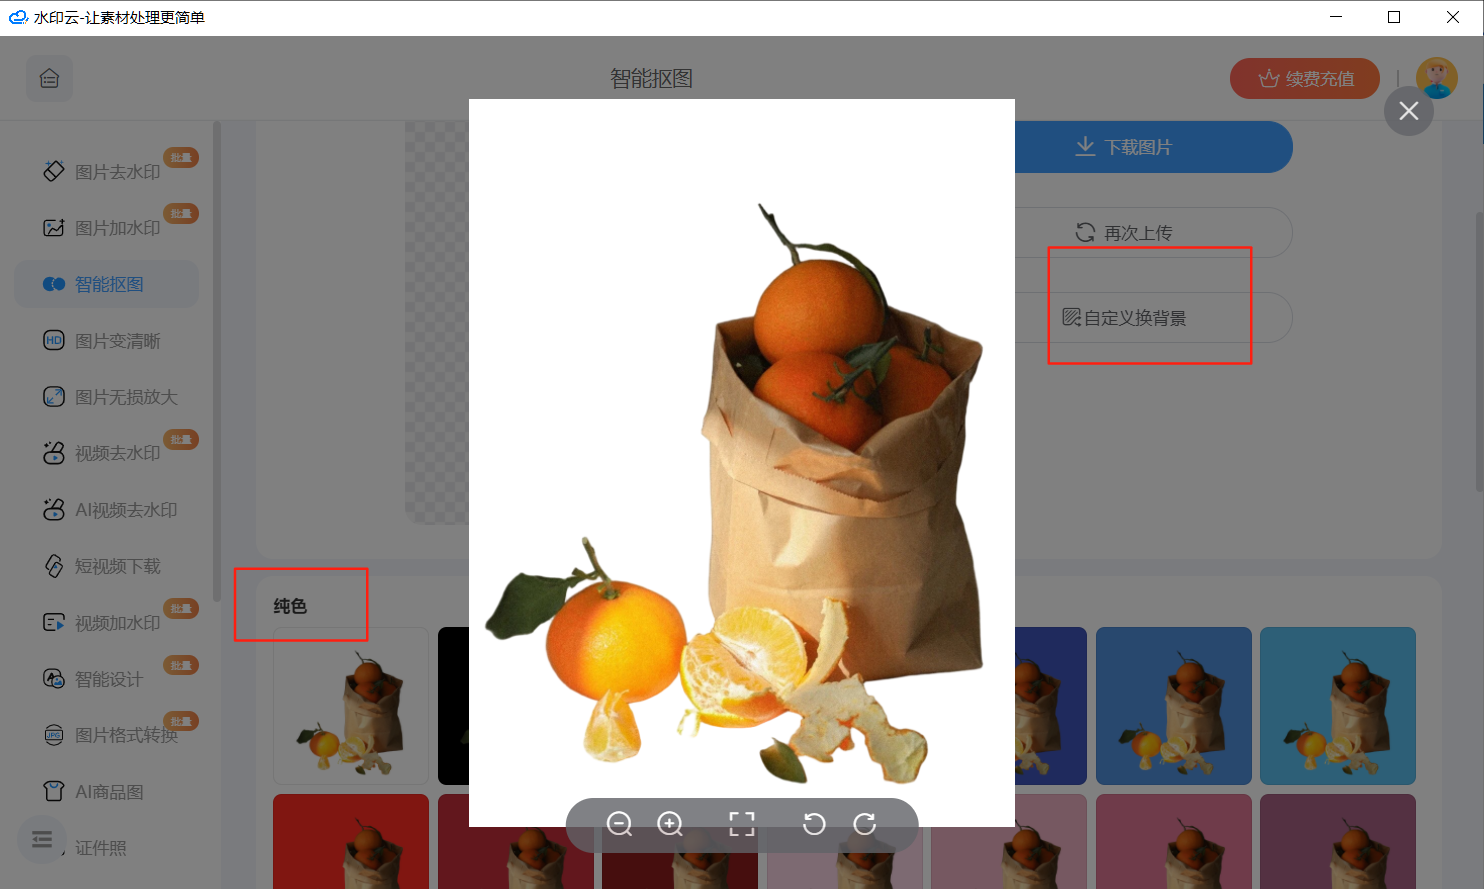Select the white background thumbnail

click(x=351, y=706)
